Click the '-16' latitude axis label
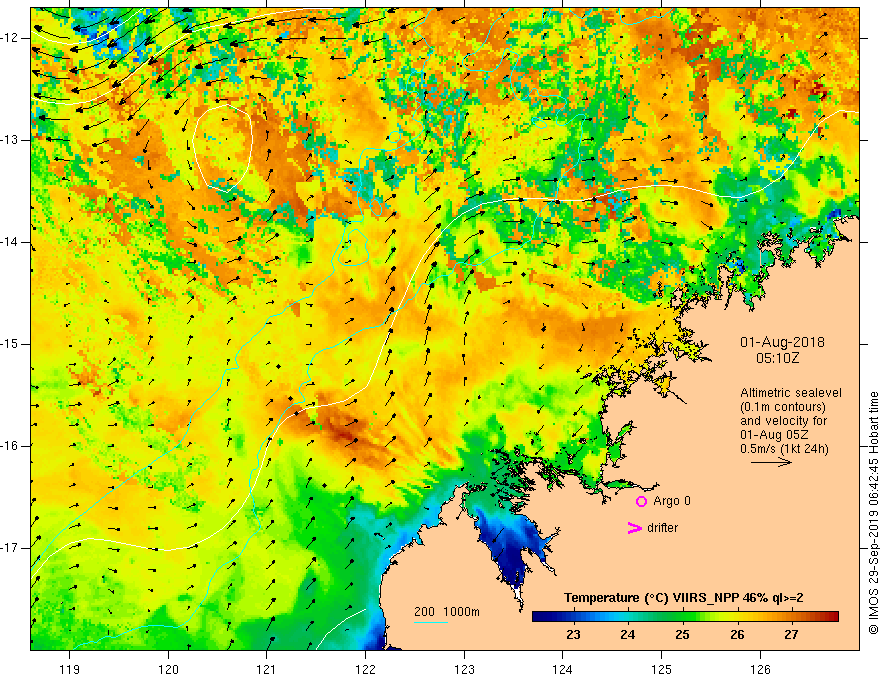The height and width of the screenshot is (680, 880). [10, 446]
